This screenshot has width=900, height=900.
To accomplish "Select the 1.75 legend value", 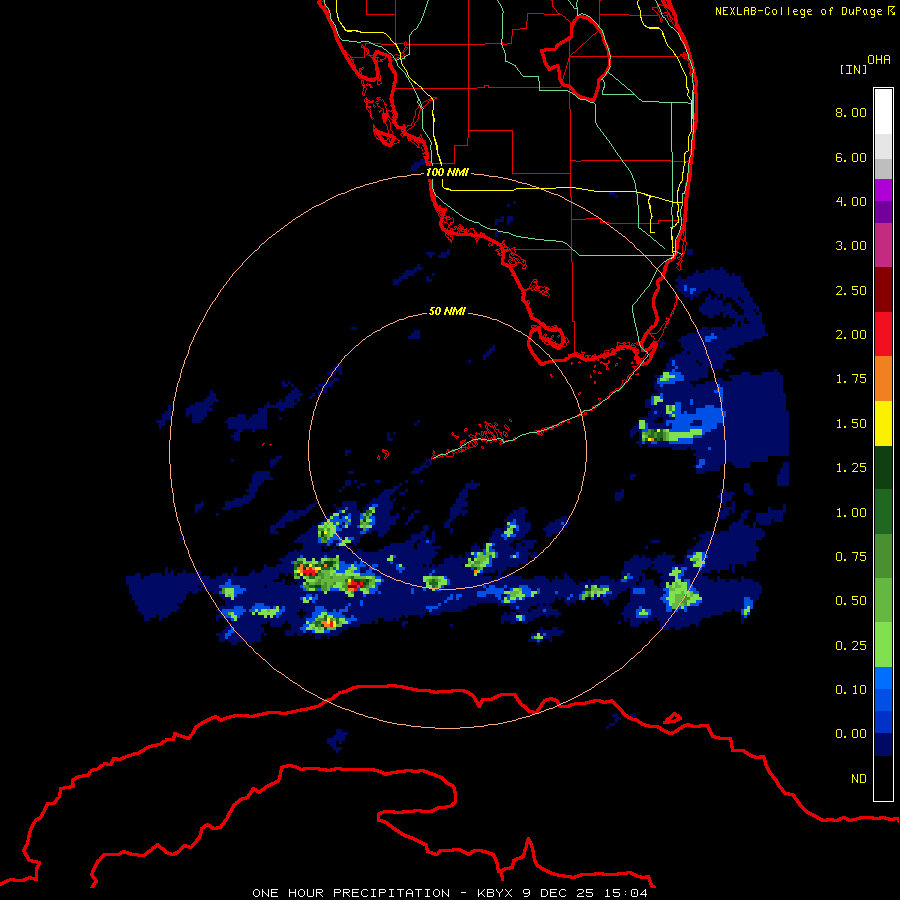I will click(851, 379).
